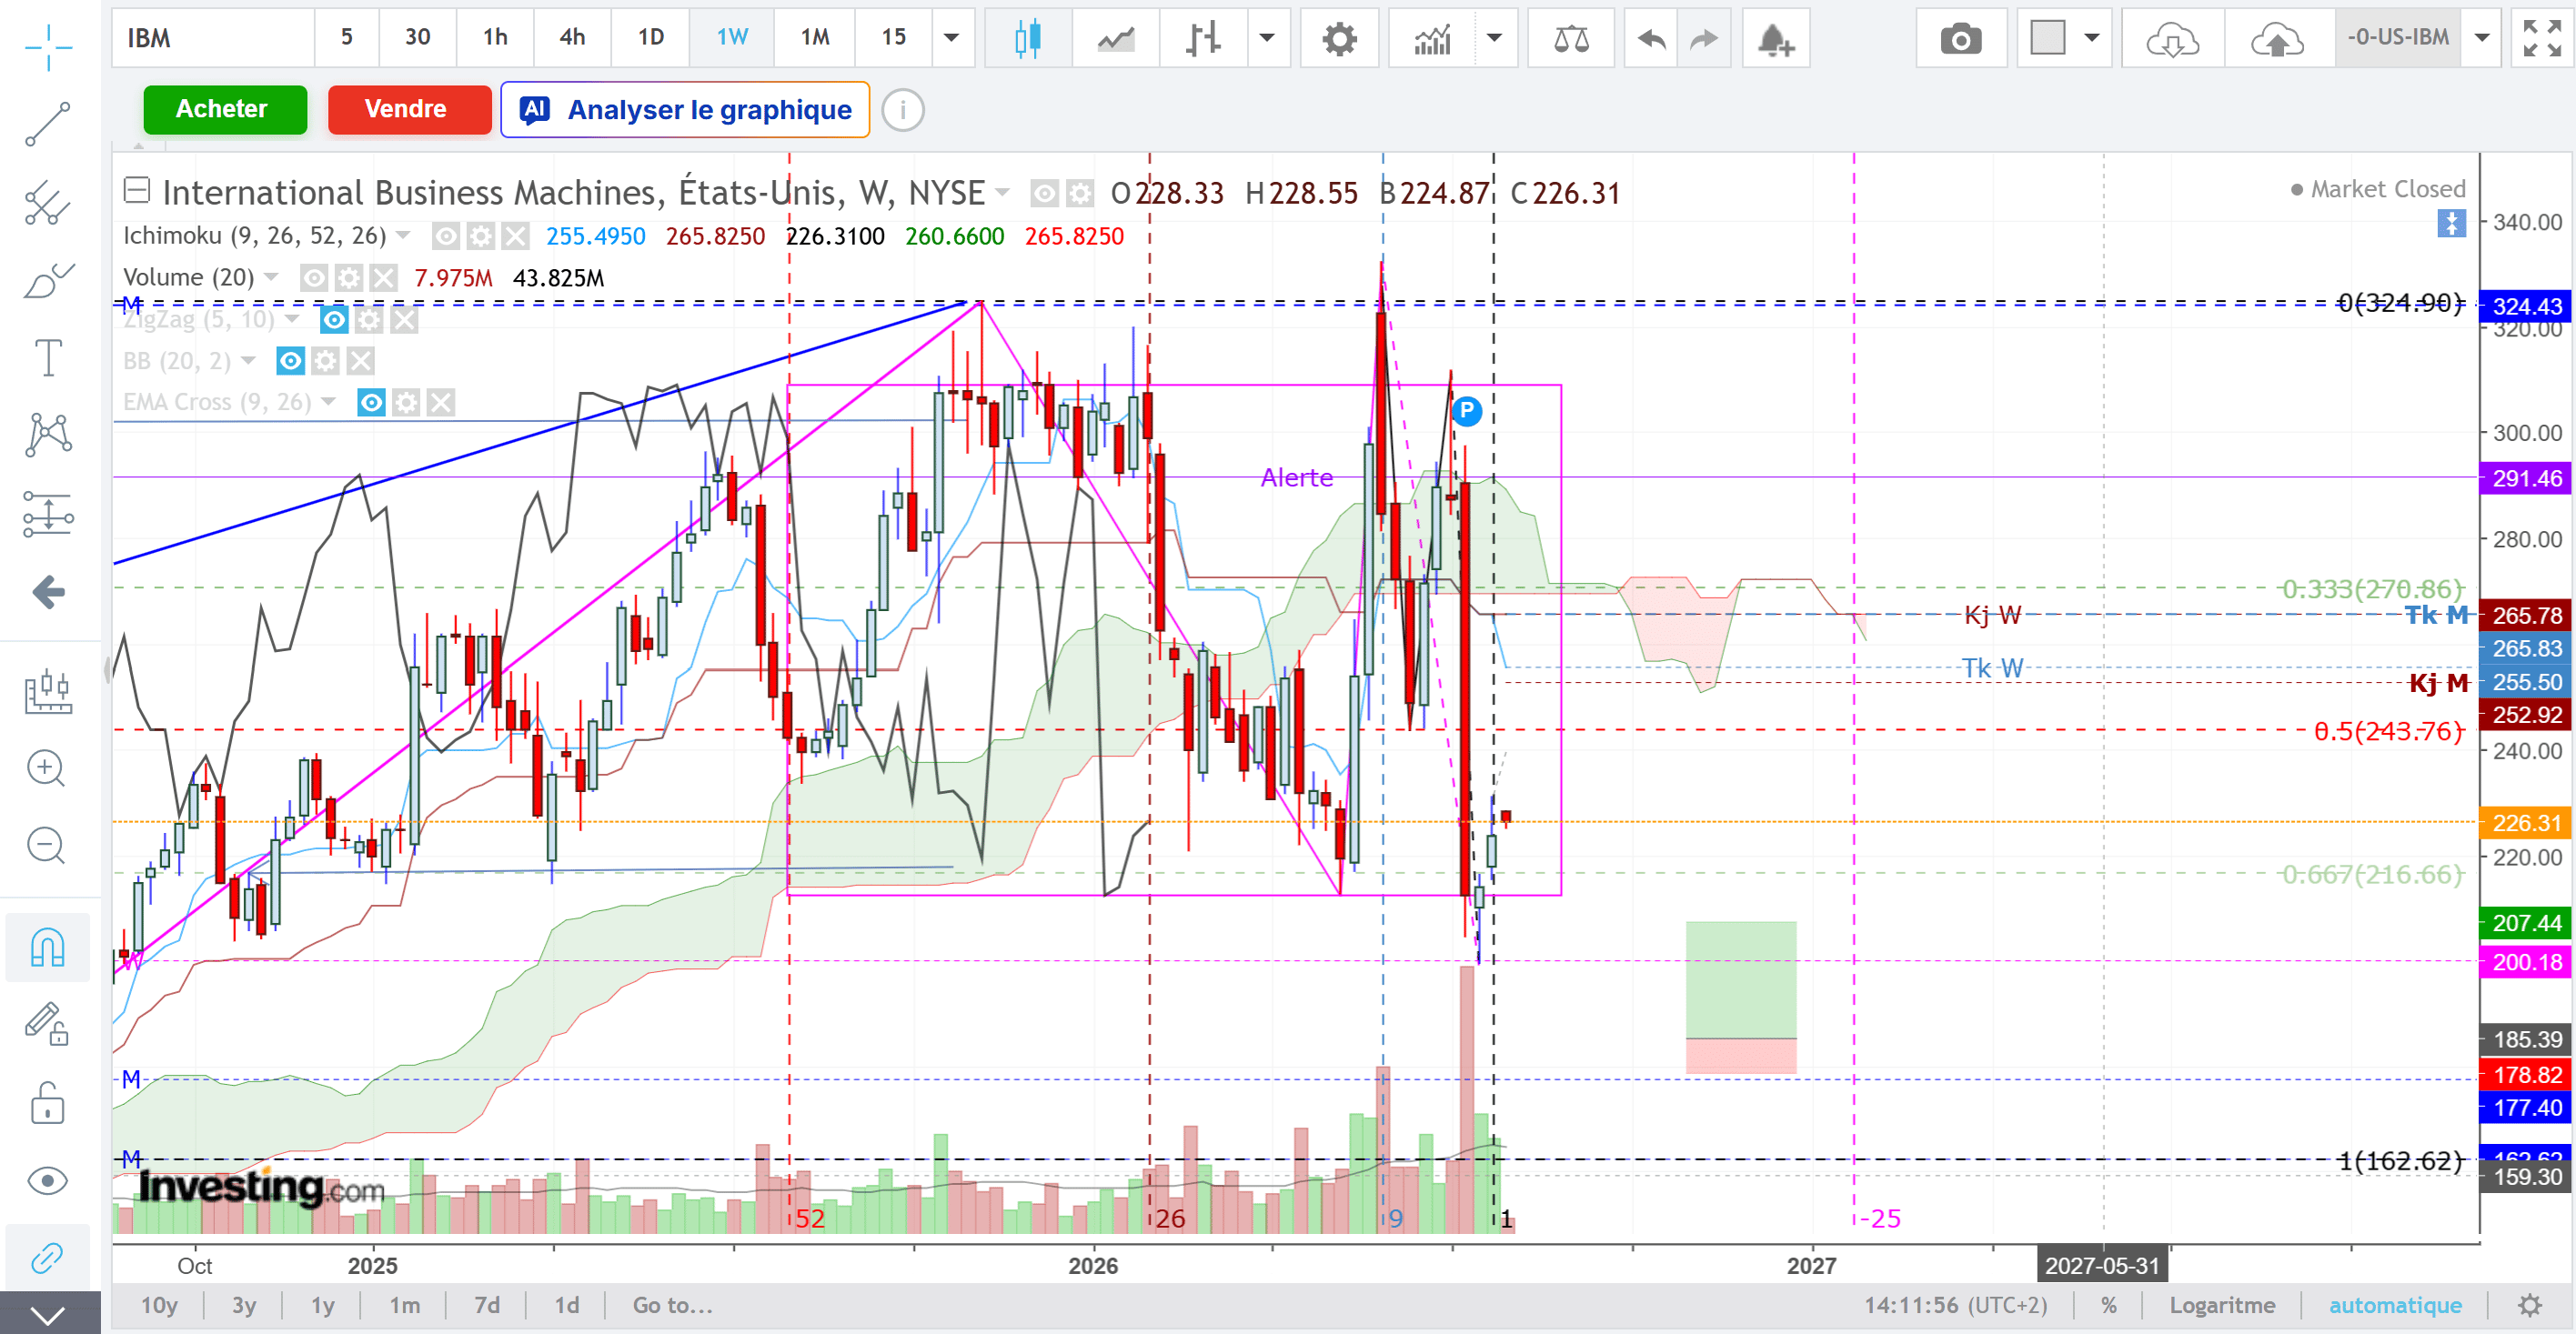This screenshot has width=2576, height=1334.
Task: Open chart settings gear
Action: [x=1339, y=38]
